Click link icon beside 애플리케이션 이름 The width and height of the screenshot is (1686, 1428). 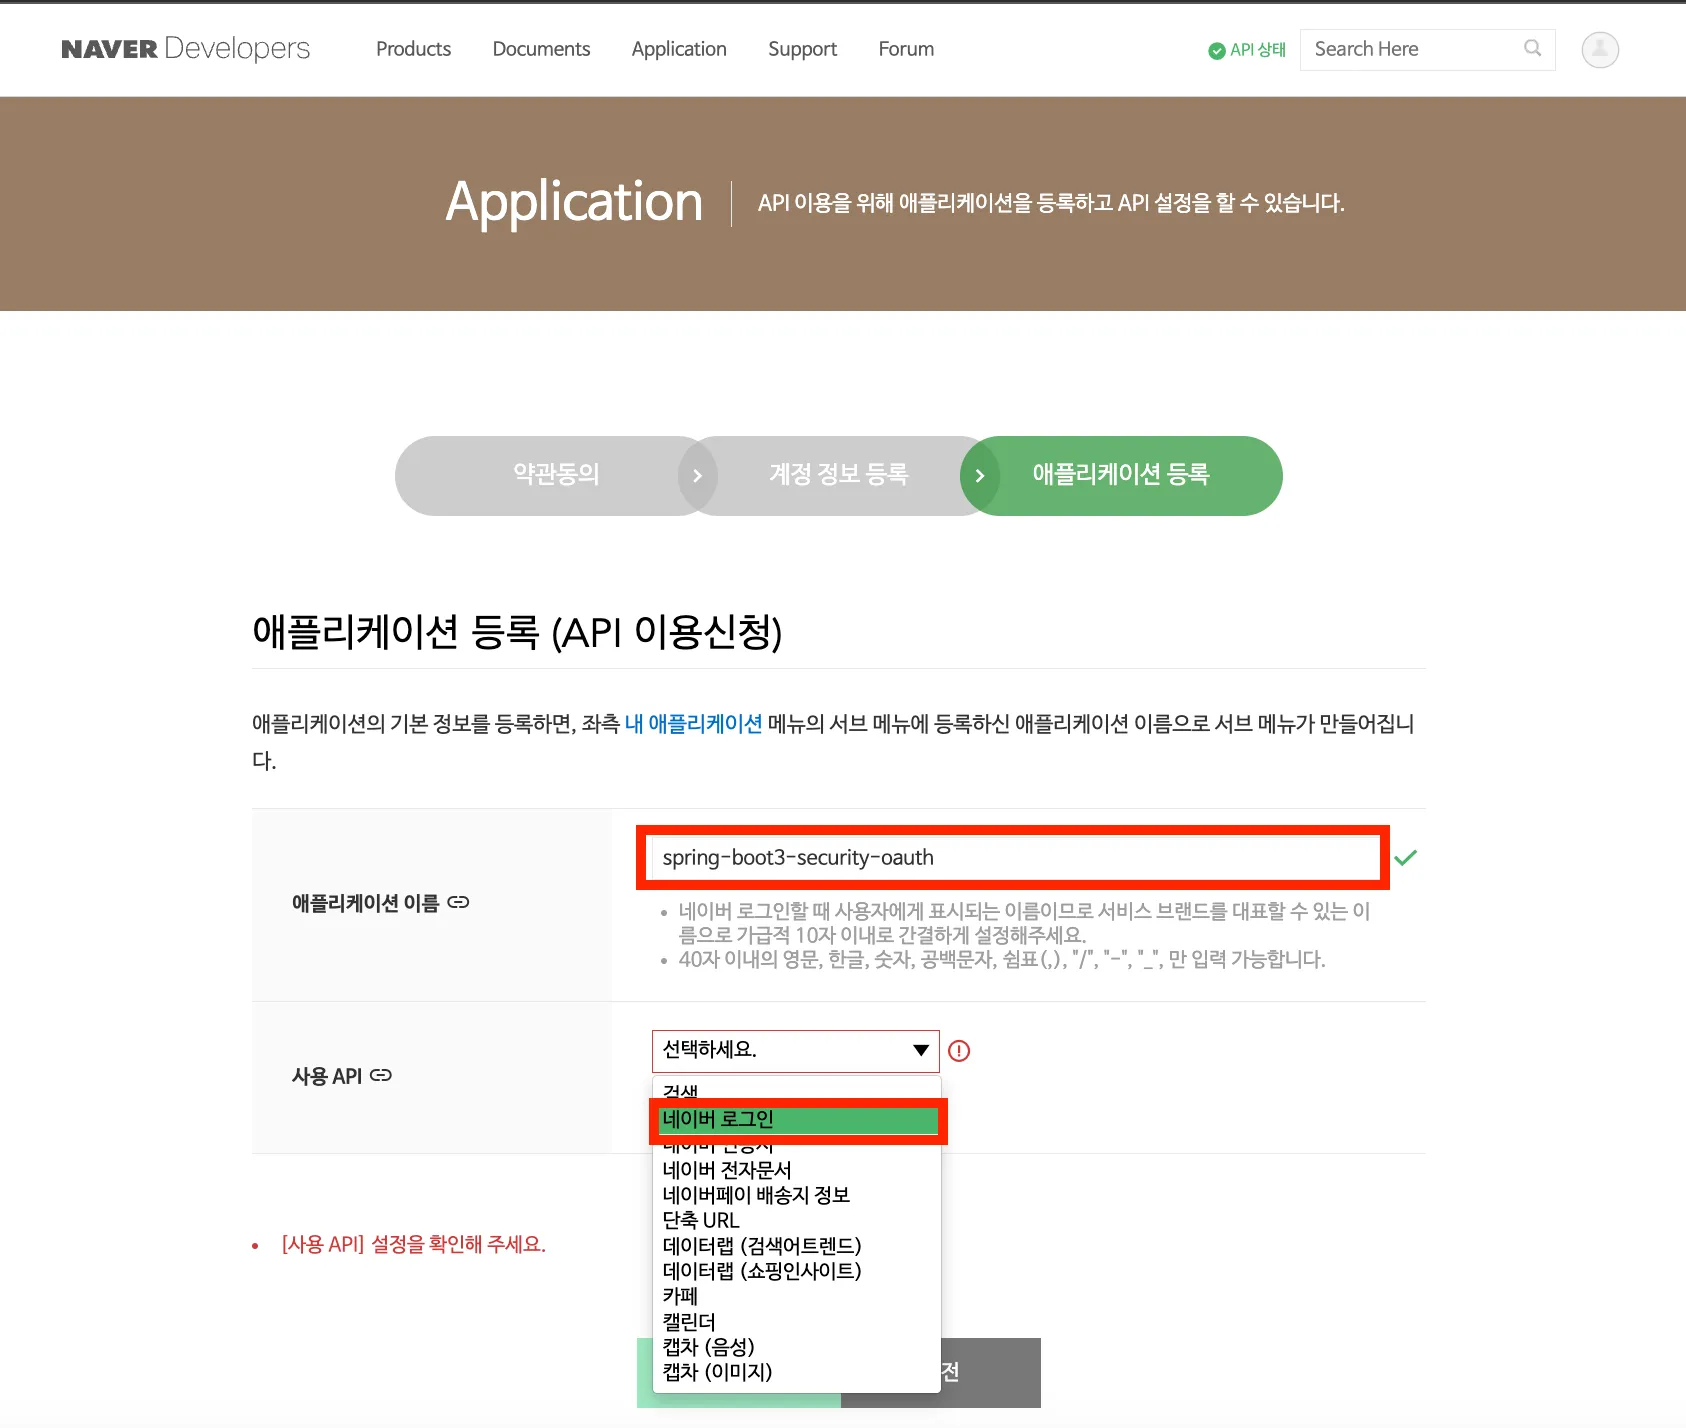[x=458, y=903]
